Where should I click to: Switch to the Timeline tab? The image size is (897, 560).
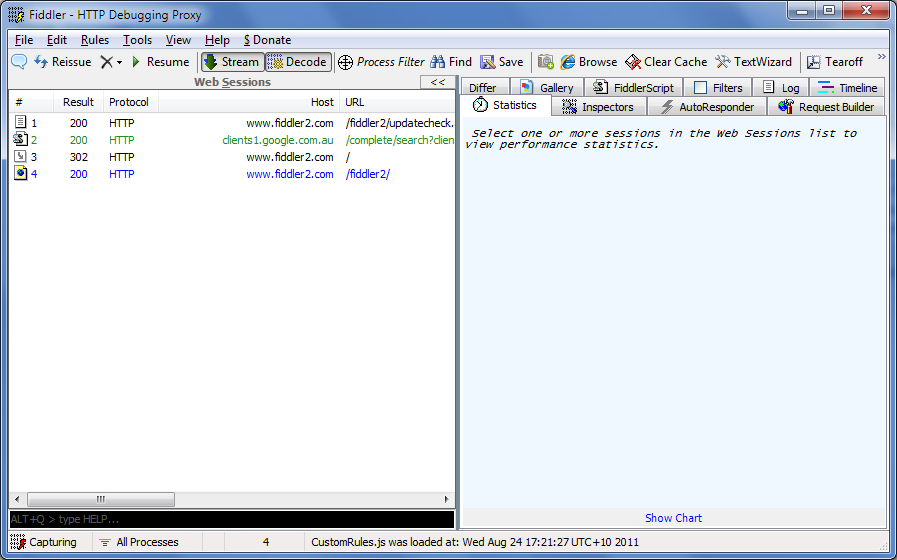(x=847, y=88)
